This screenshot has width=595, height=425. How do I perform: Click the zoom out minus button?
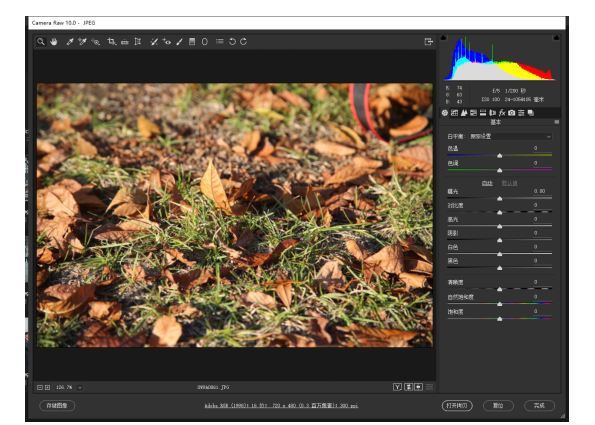(x=40, y=387)
